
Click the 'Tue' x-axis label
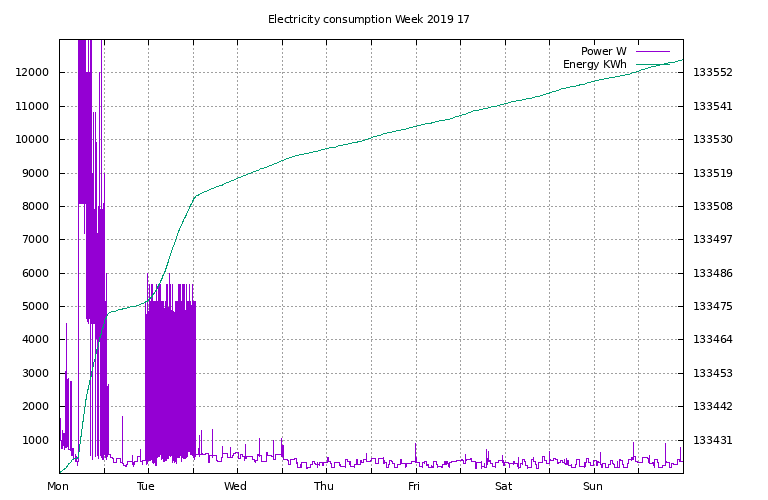tap(146, 486)
